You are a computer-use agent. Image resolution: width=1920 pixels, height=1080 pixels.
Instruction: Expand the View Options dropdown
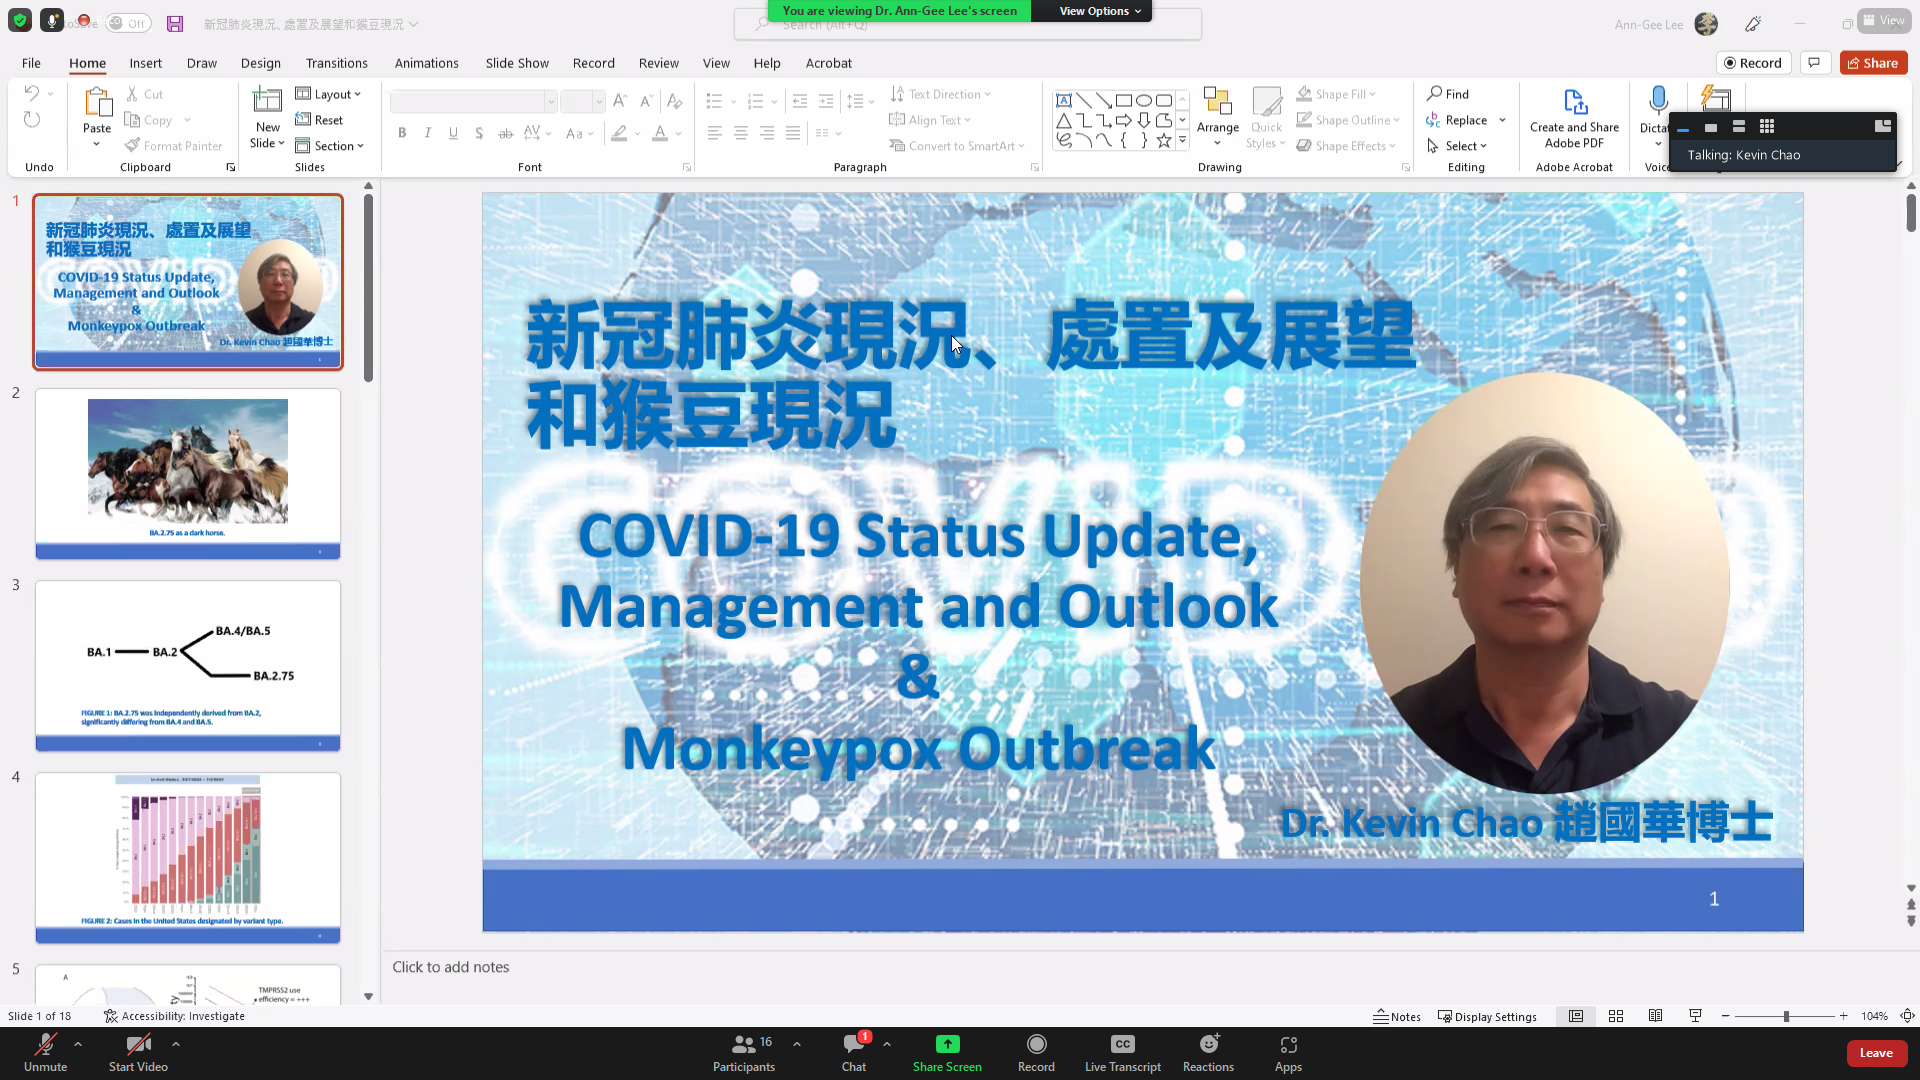(1099, 11)
